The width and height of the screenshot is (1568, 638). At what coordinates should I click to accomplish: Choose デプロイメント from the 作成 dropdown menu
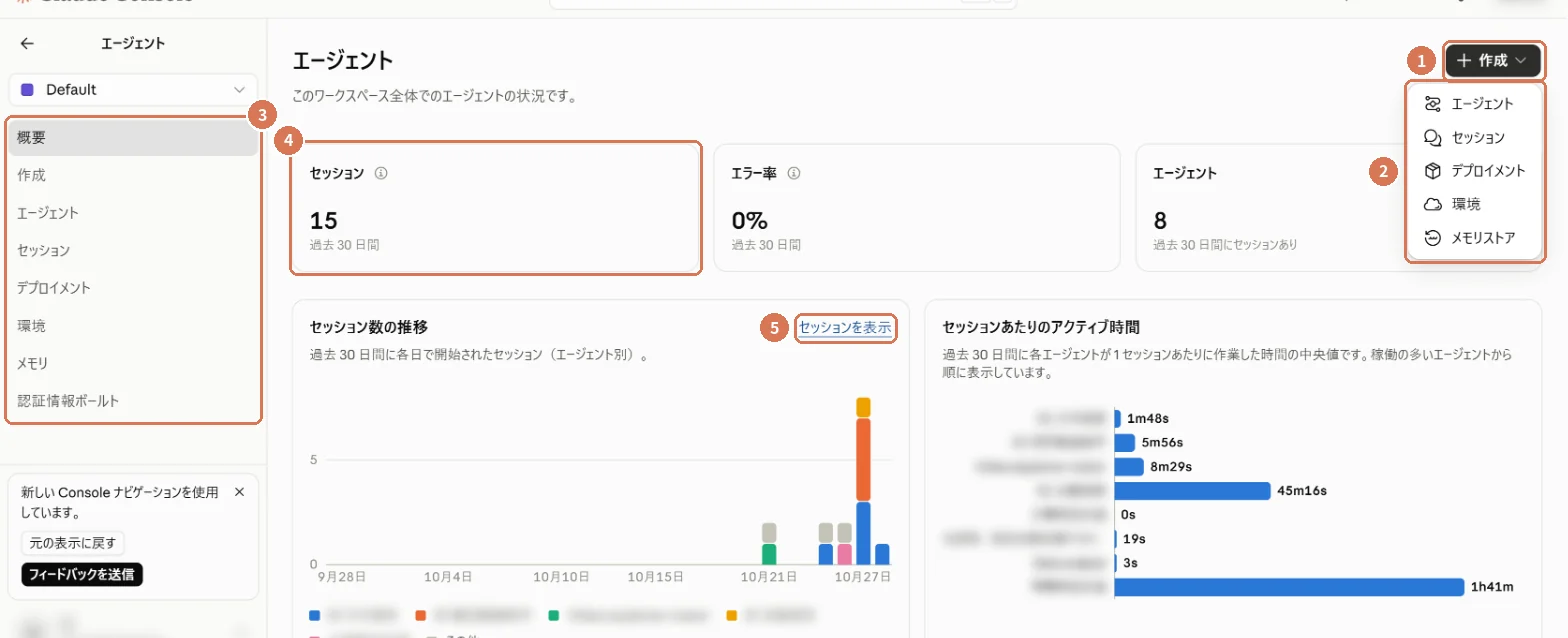[x=1475, y=170]
